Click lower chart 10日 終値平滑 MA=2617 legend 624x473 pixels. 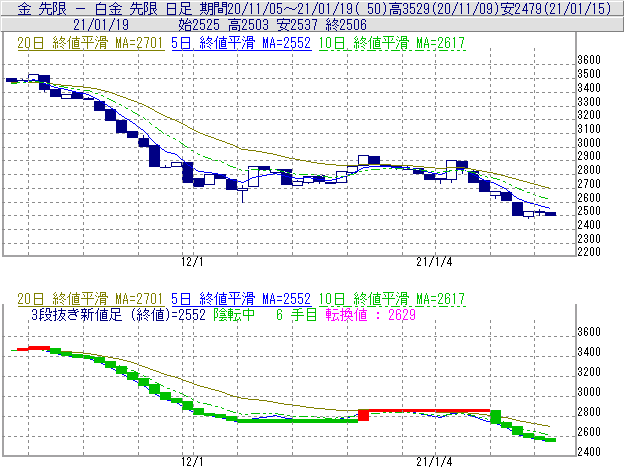(392, 299)
